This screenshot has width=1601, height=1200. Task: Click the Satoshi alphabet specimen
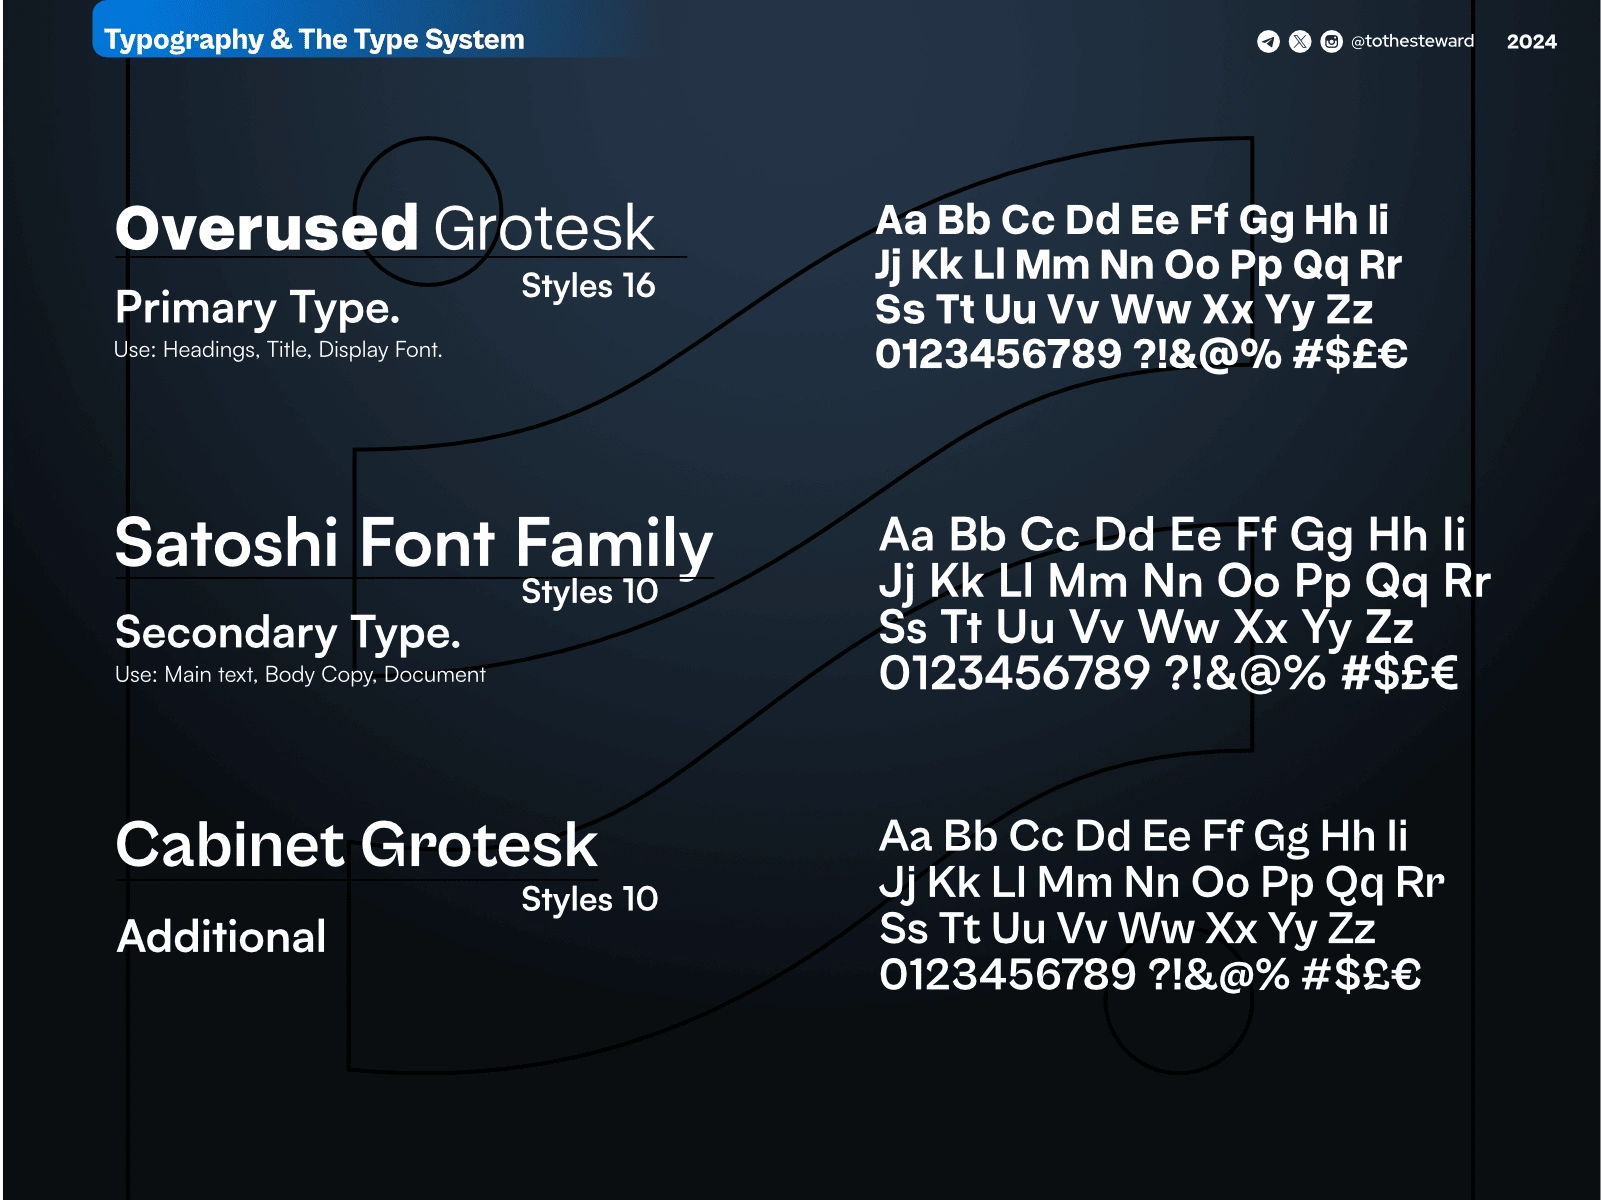pyautogui.click(x=1183, y=604)
